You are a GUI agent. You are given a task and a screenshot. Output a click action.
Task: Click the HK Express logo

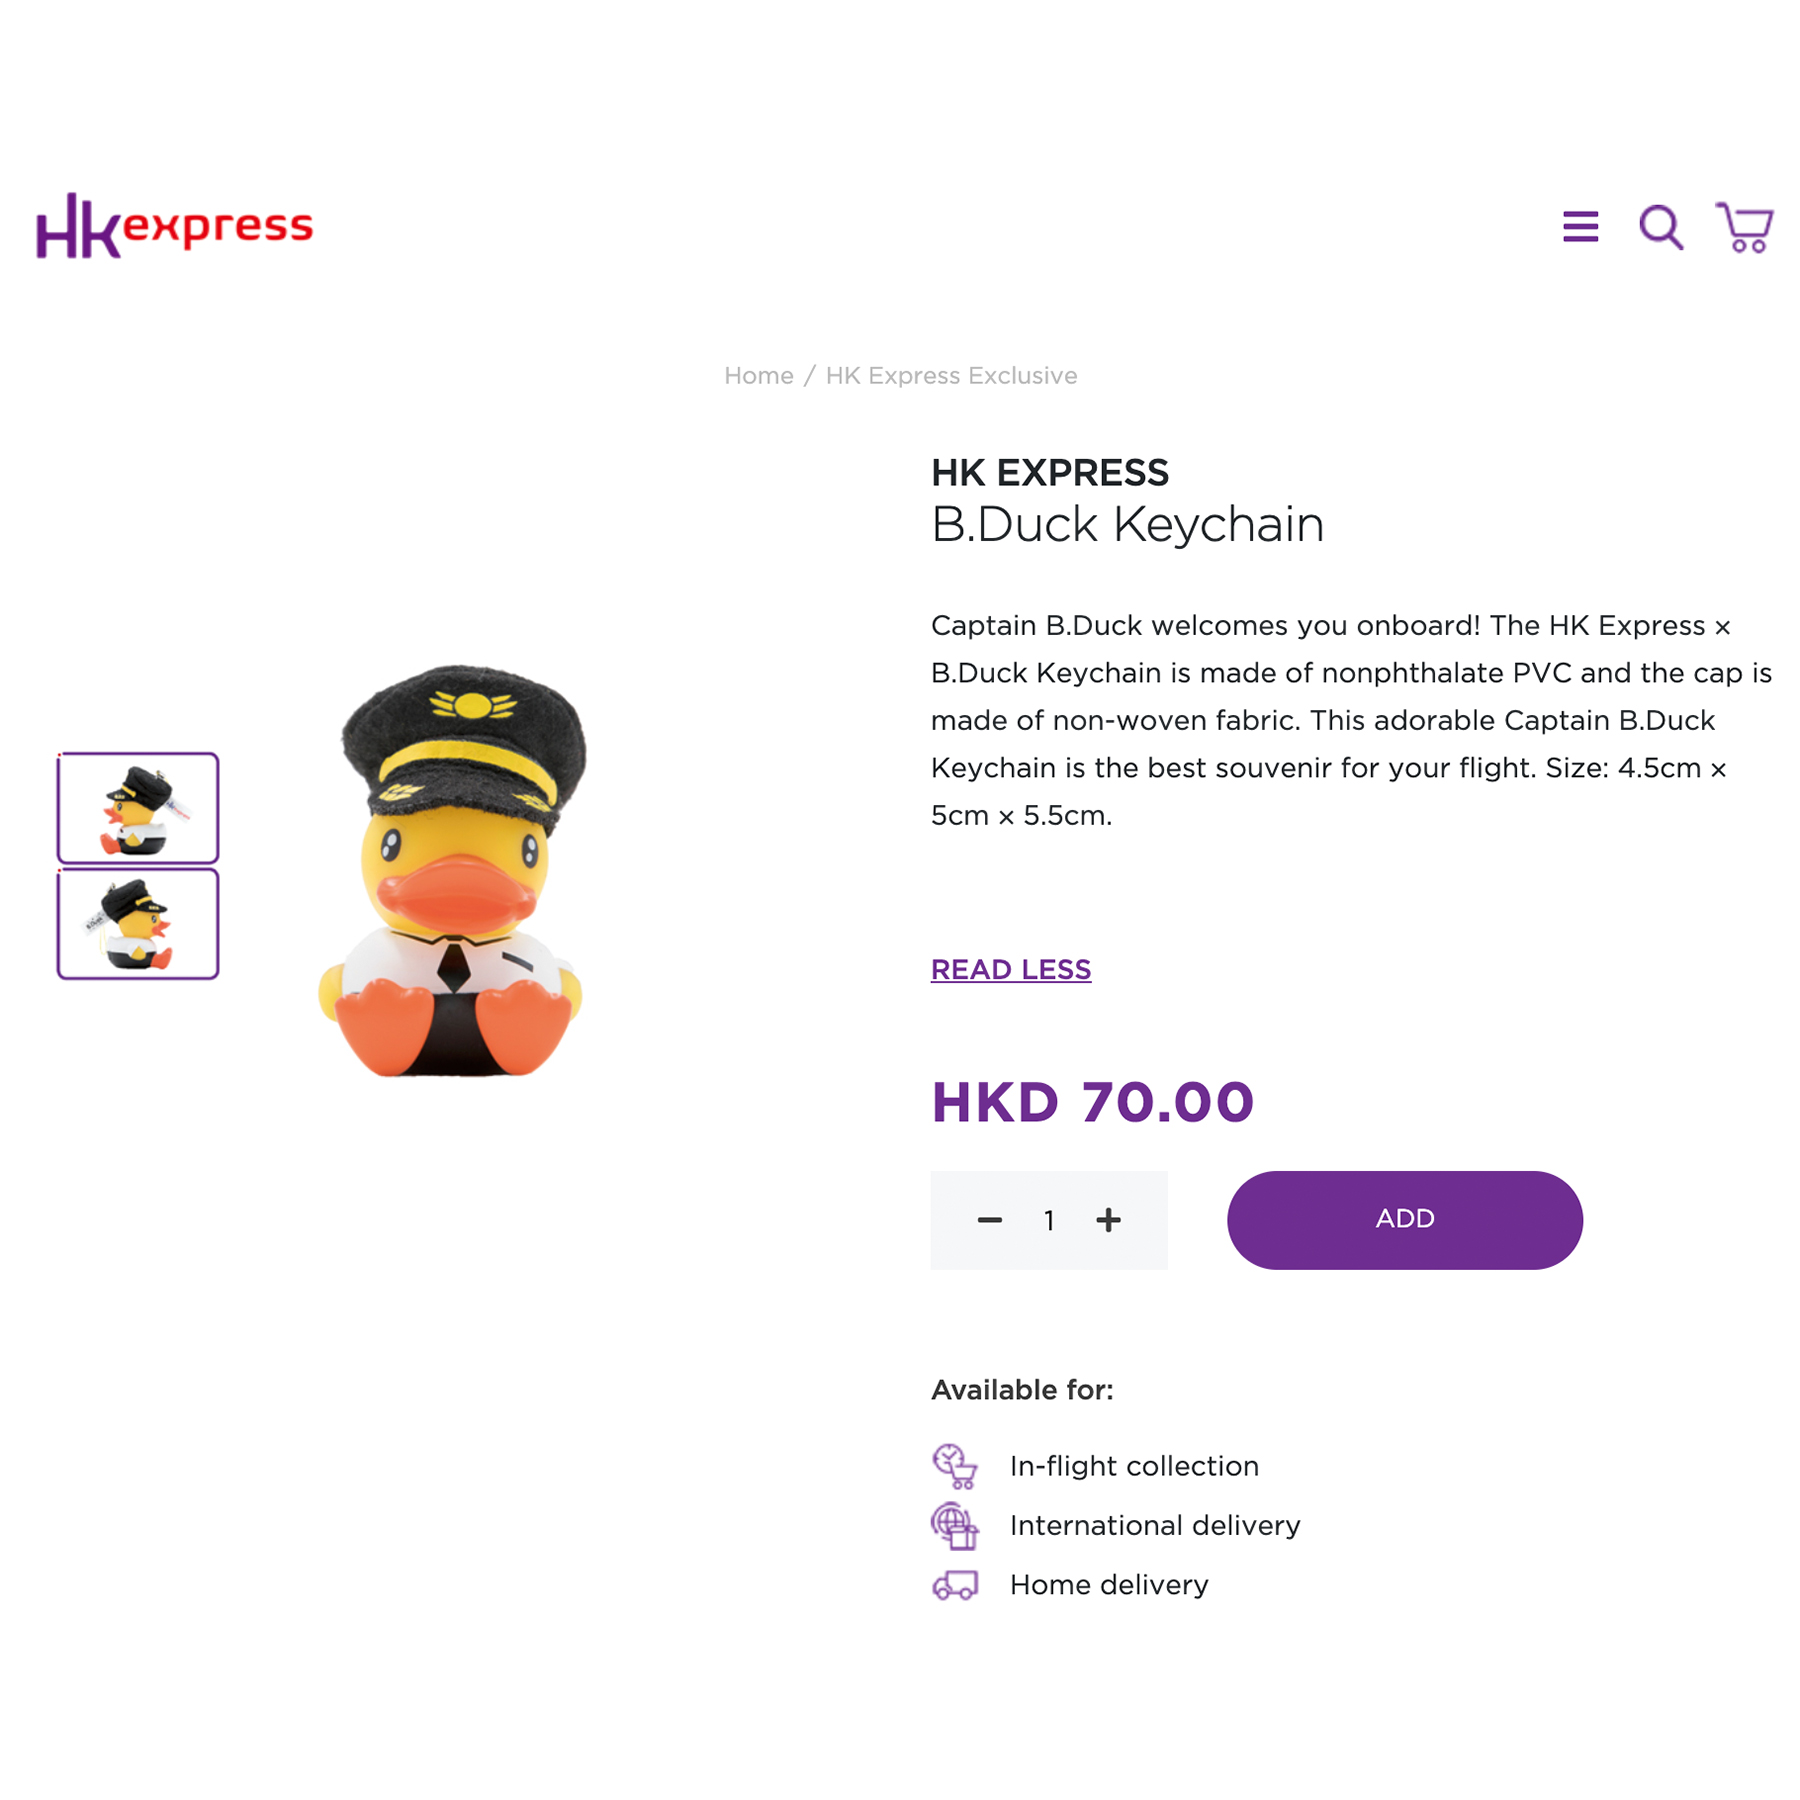click(x=175, y=226)
